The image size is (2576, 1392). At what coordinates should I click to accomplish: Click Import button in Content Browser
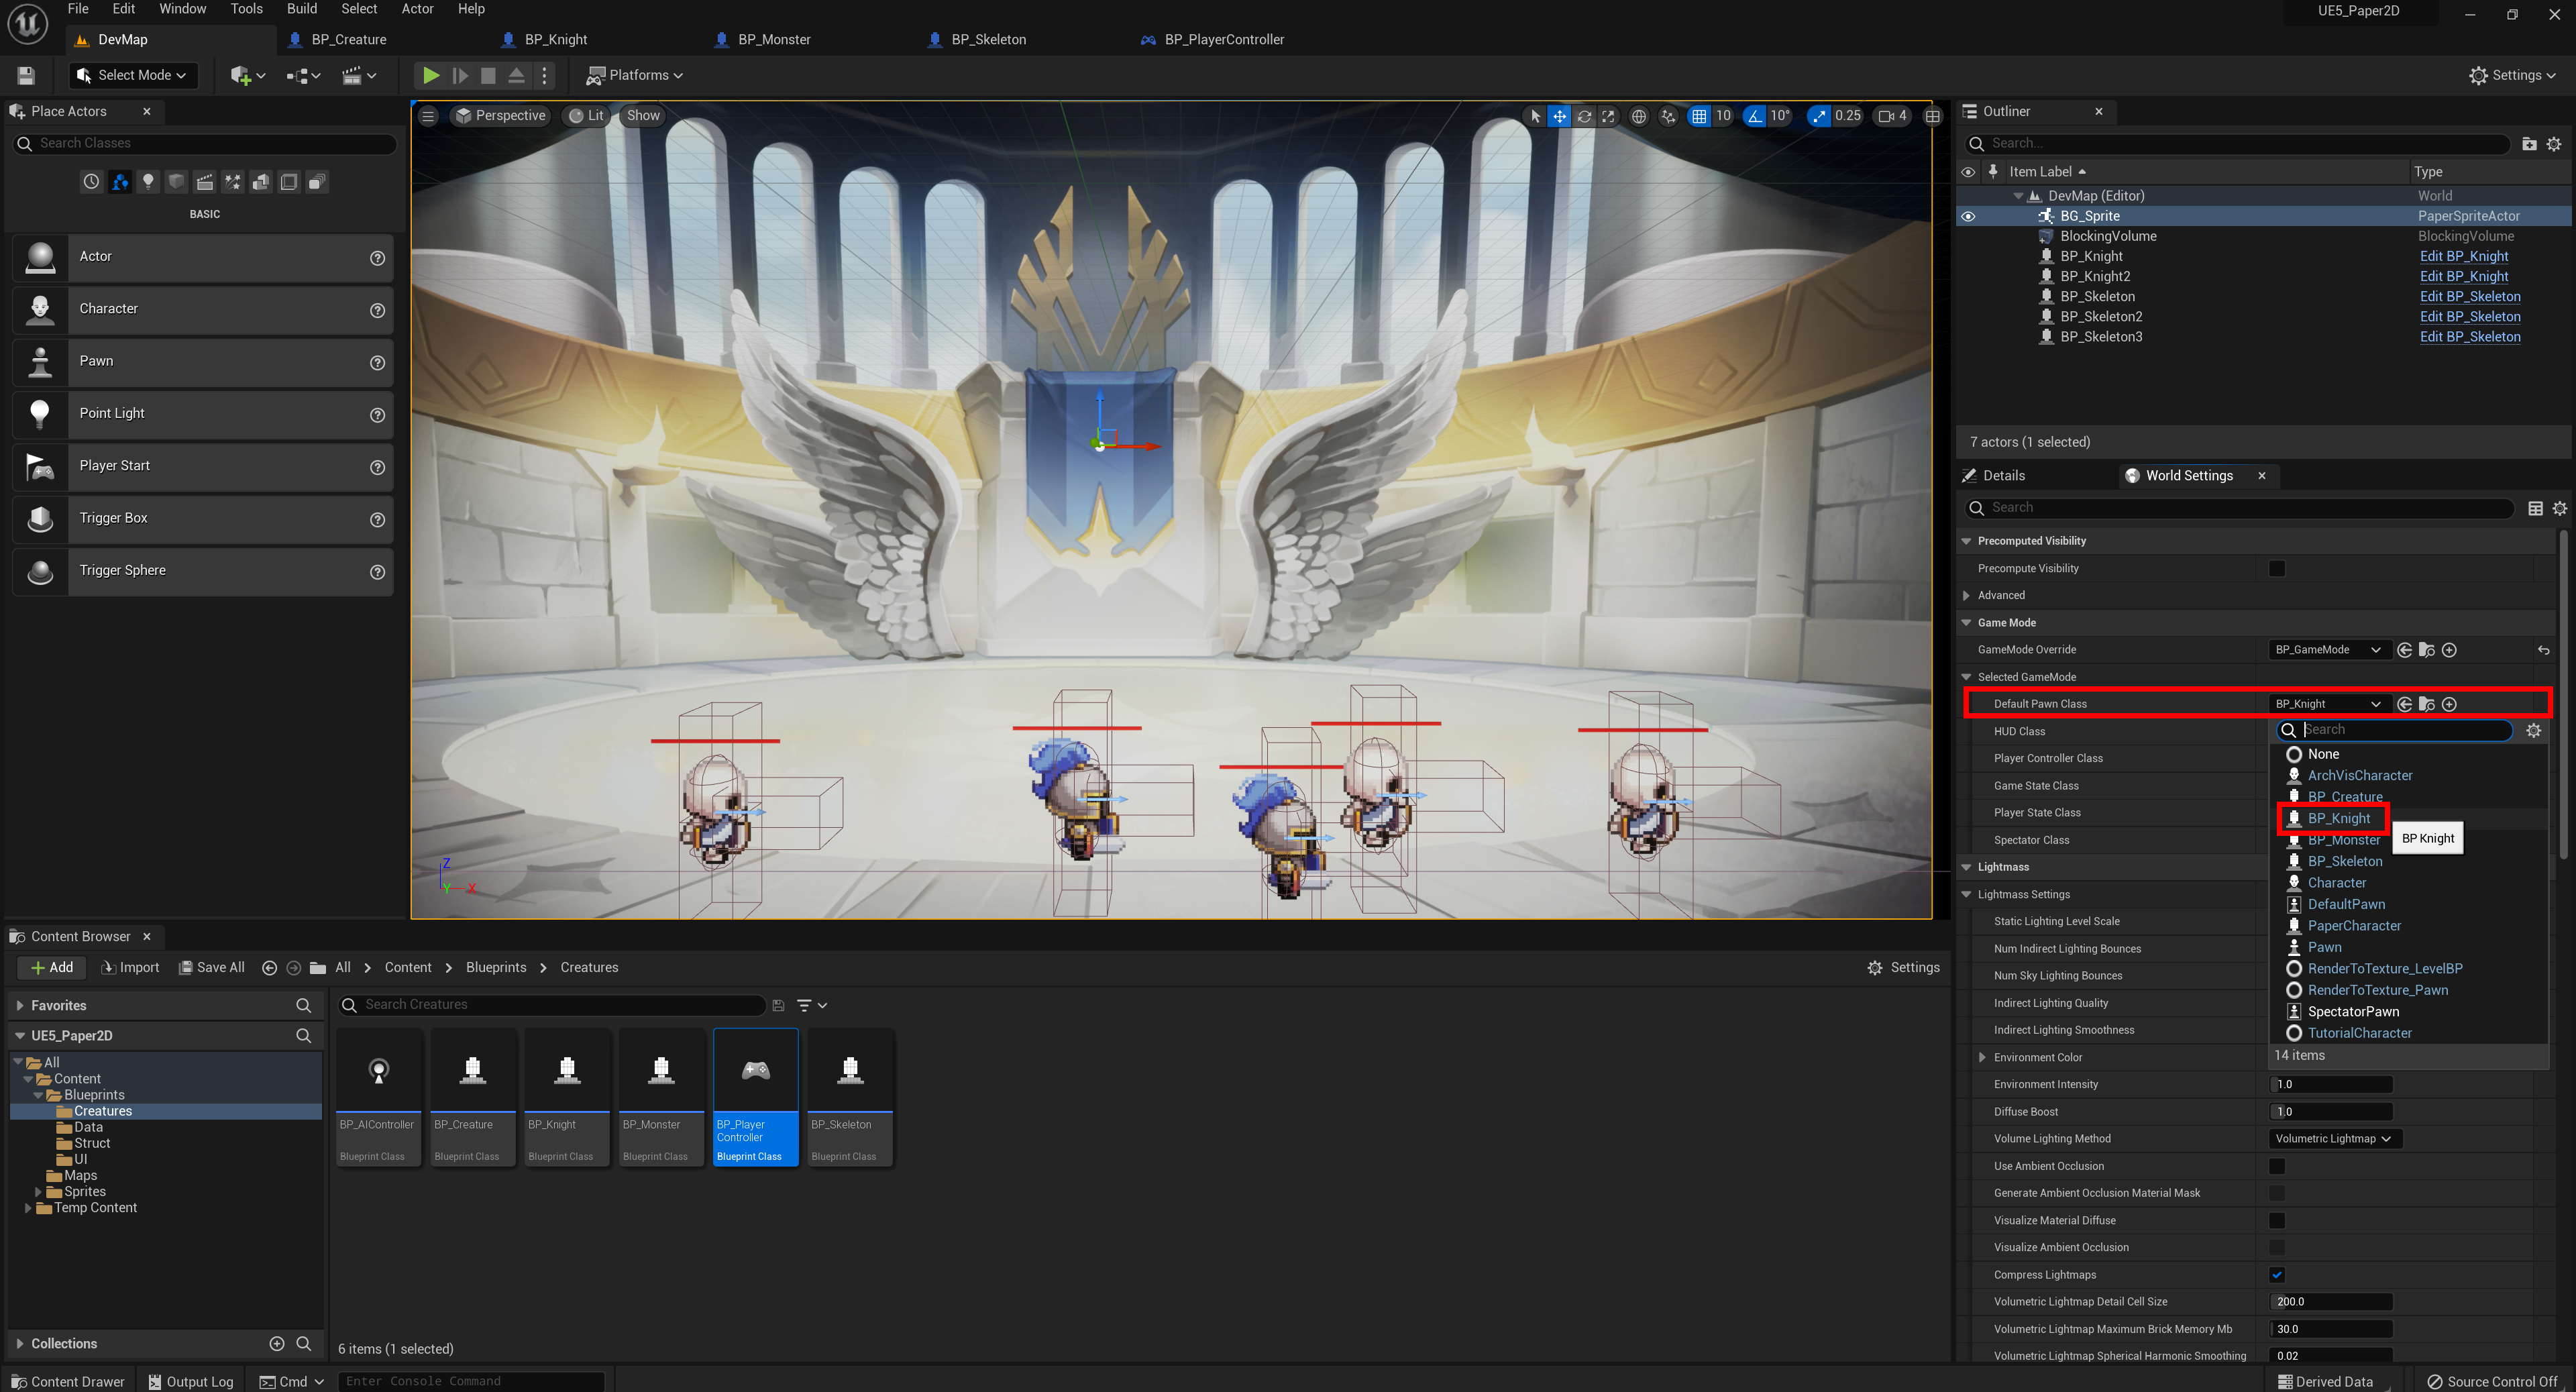point(131,968)
